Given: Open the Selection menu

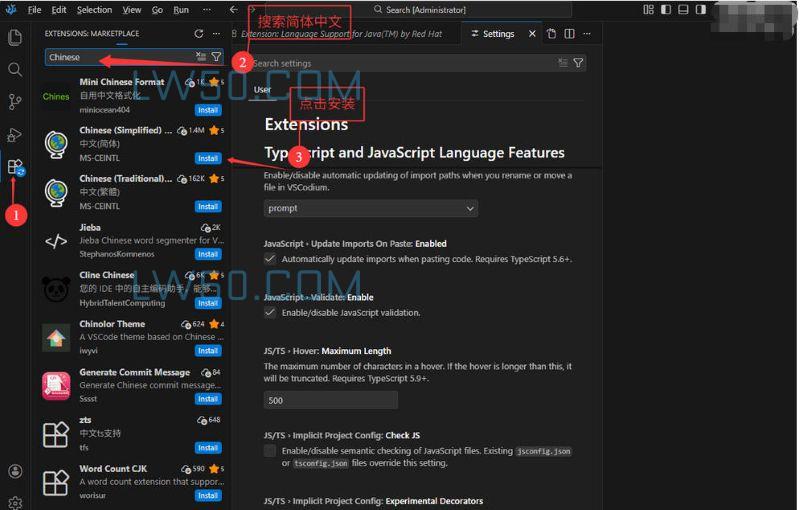Looking at the screenshot, I should [x=94, y=10].
